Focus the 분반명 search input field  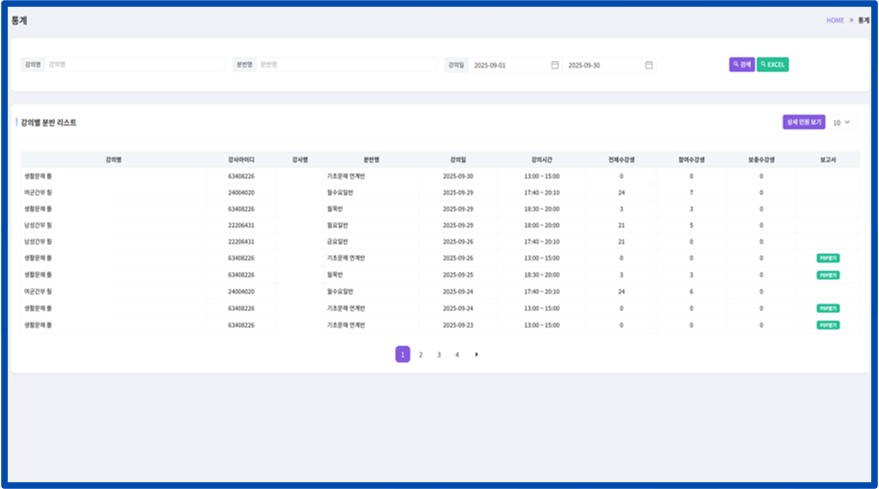(x=346, y=65)
